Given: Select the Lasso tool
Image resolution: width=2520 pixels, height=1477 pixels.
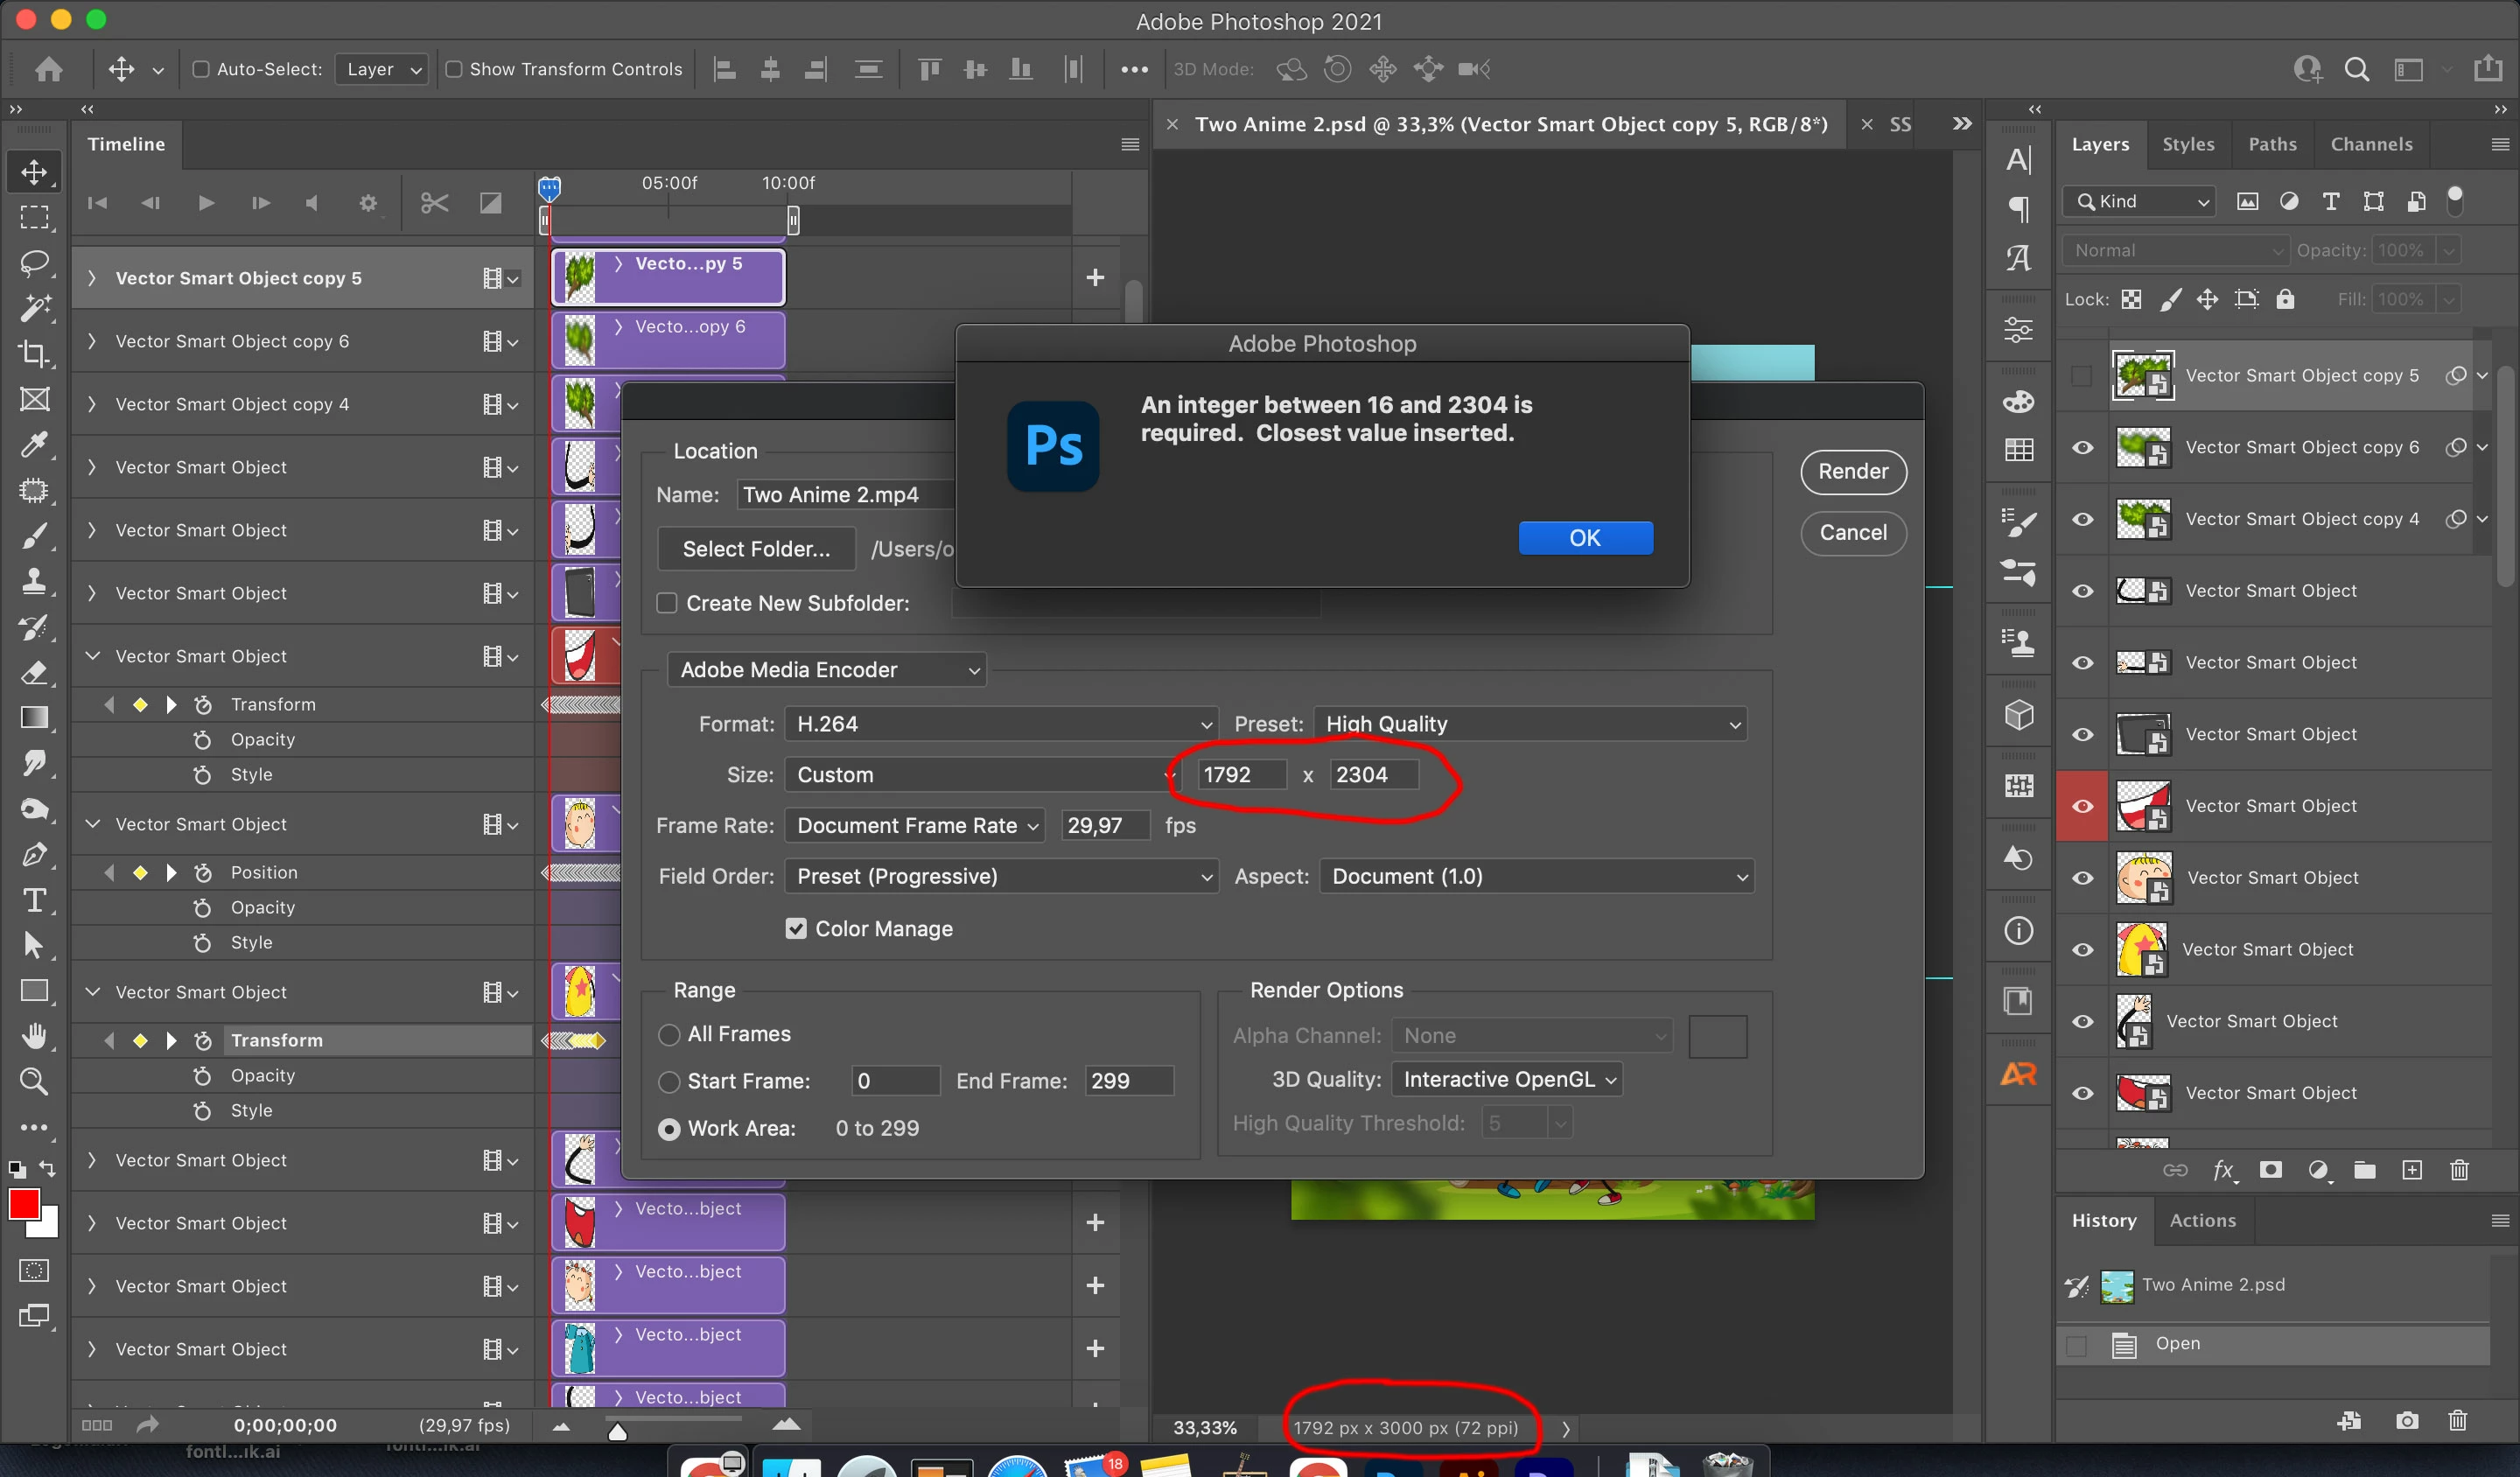Looking at the screenshot, I should [34, 262].
